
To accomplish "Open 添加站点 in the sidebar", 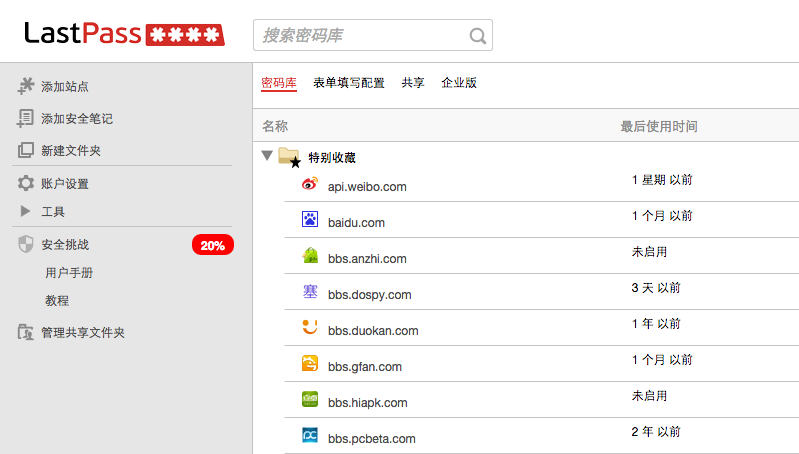I will pos(65,87).
